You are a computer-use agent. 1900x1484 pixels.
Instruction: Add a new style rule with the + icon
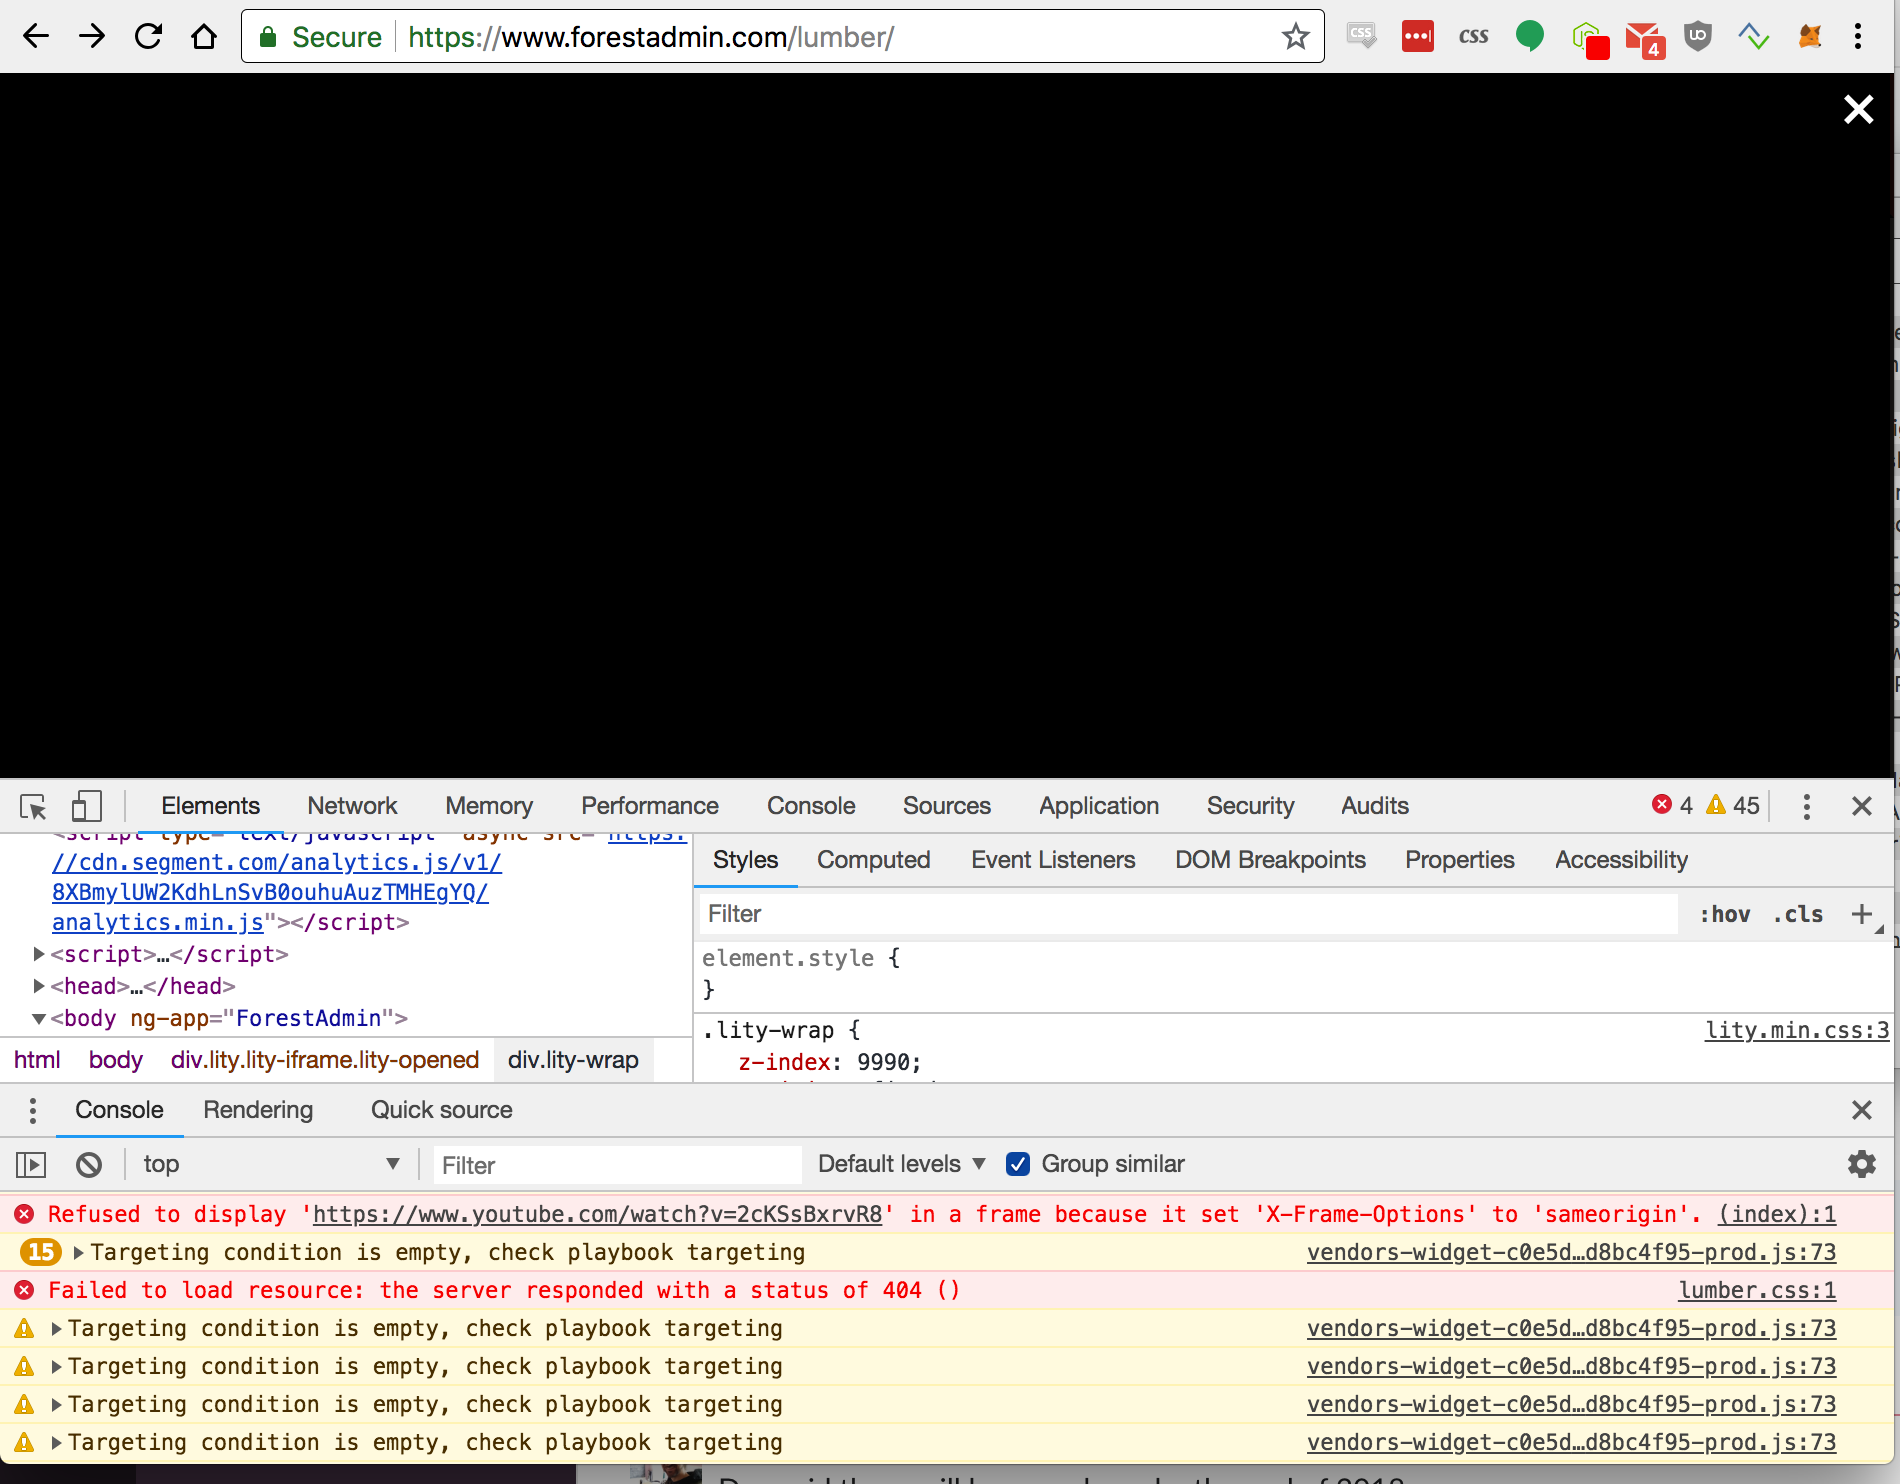click(1862, 913)
